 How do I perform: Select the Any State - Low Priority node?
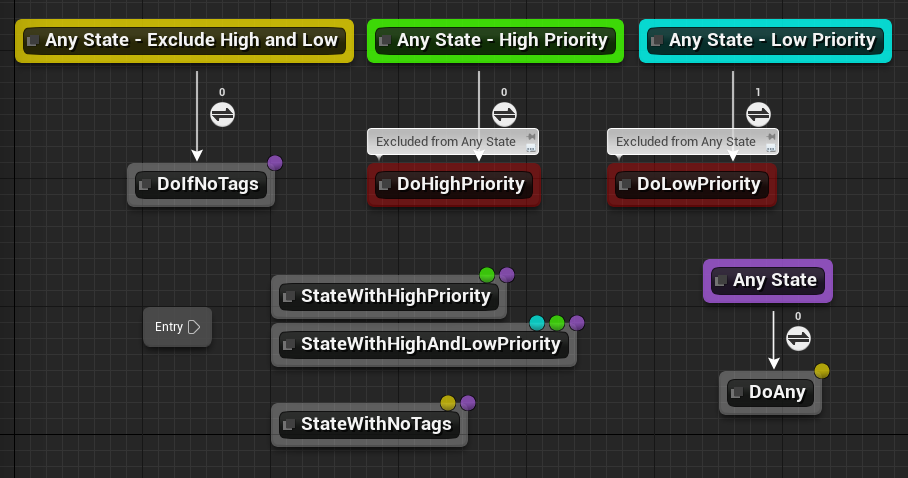[765, 41]
